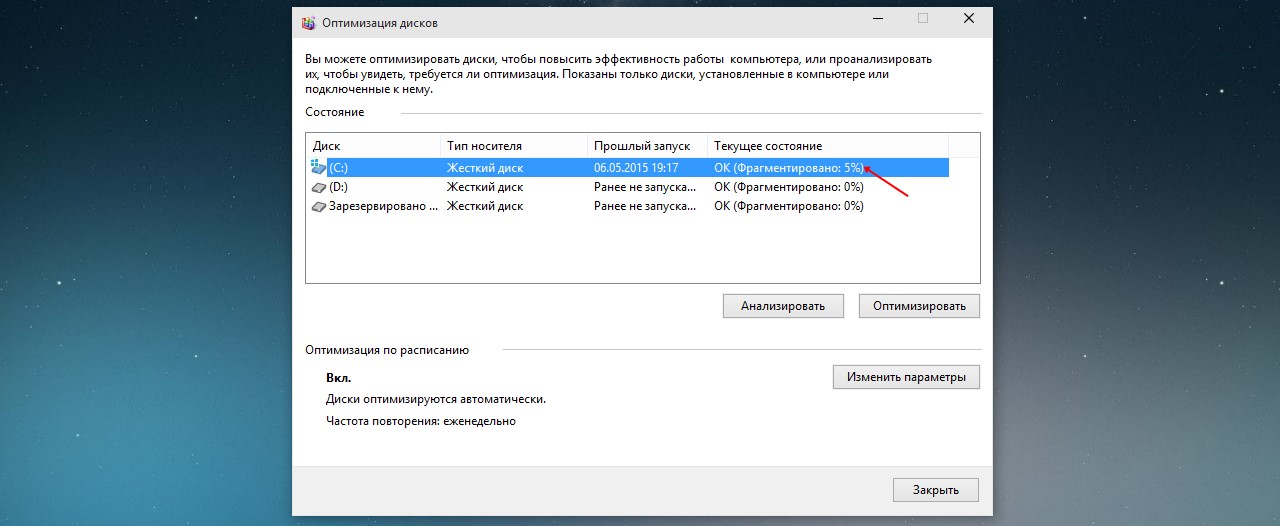Image resolution: width=1280 pixels, height=526 pixels.
Task: Click the Disk Optimization icon in title bar
Action: pos(309,22)
